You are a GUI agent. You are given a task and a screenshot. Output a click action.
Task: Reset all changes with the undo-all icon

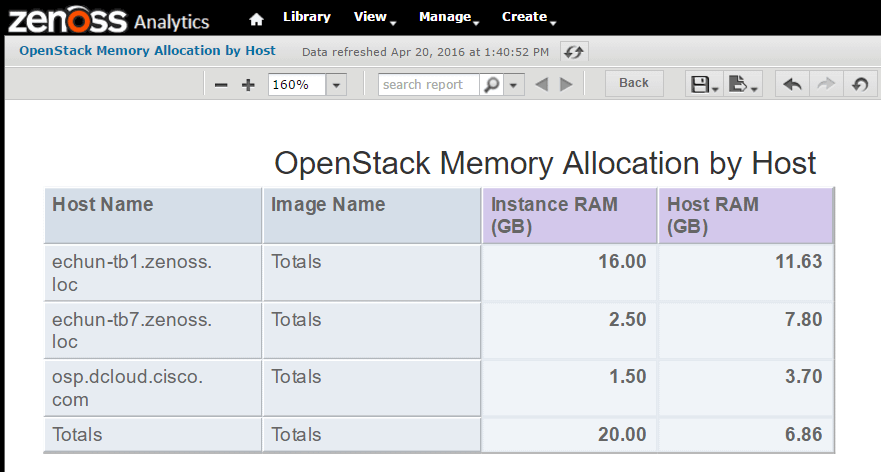[x=860, y=85]
